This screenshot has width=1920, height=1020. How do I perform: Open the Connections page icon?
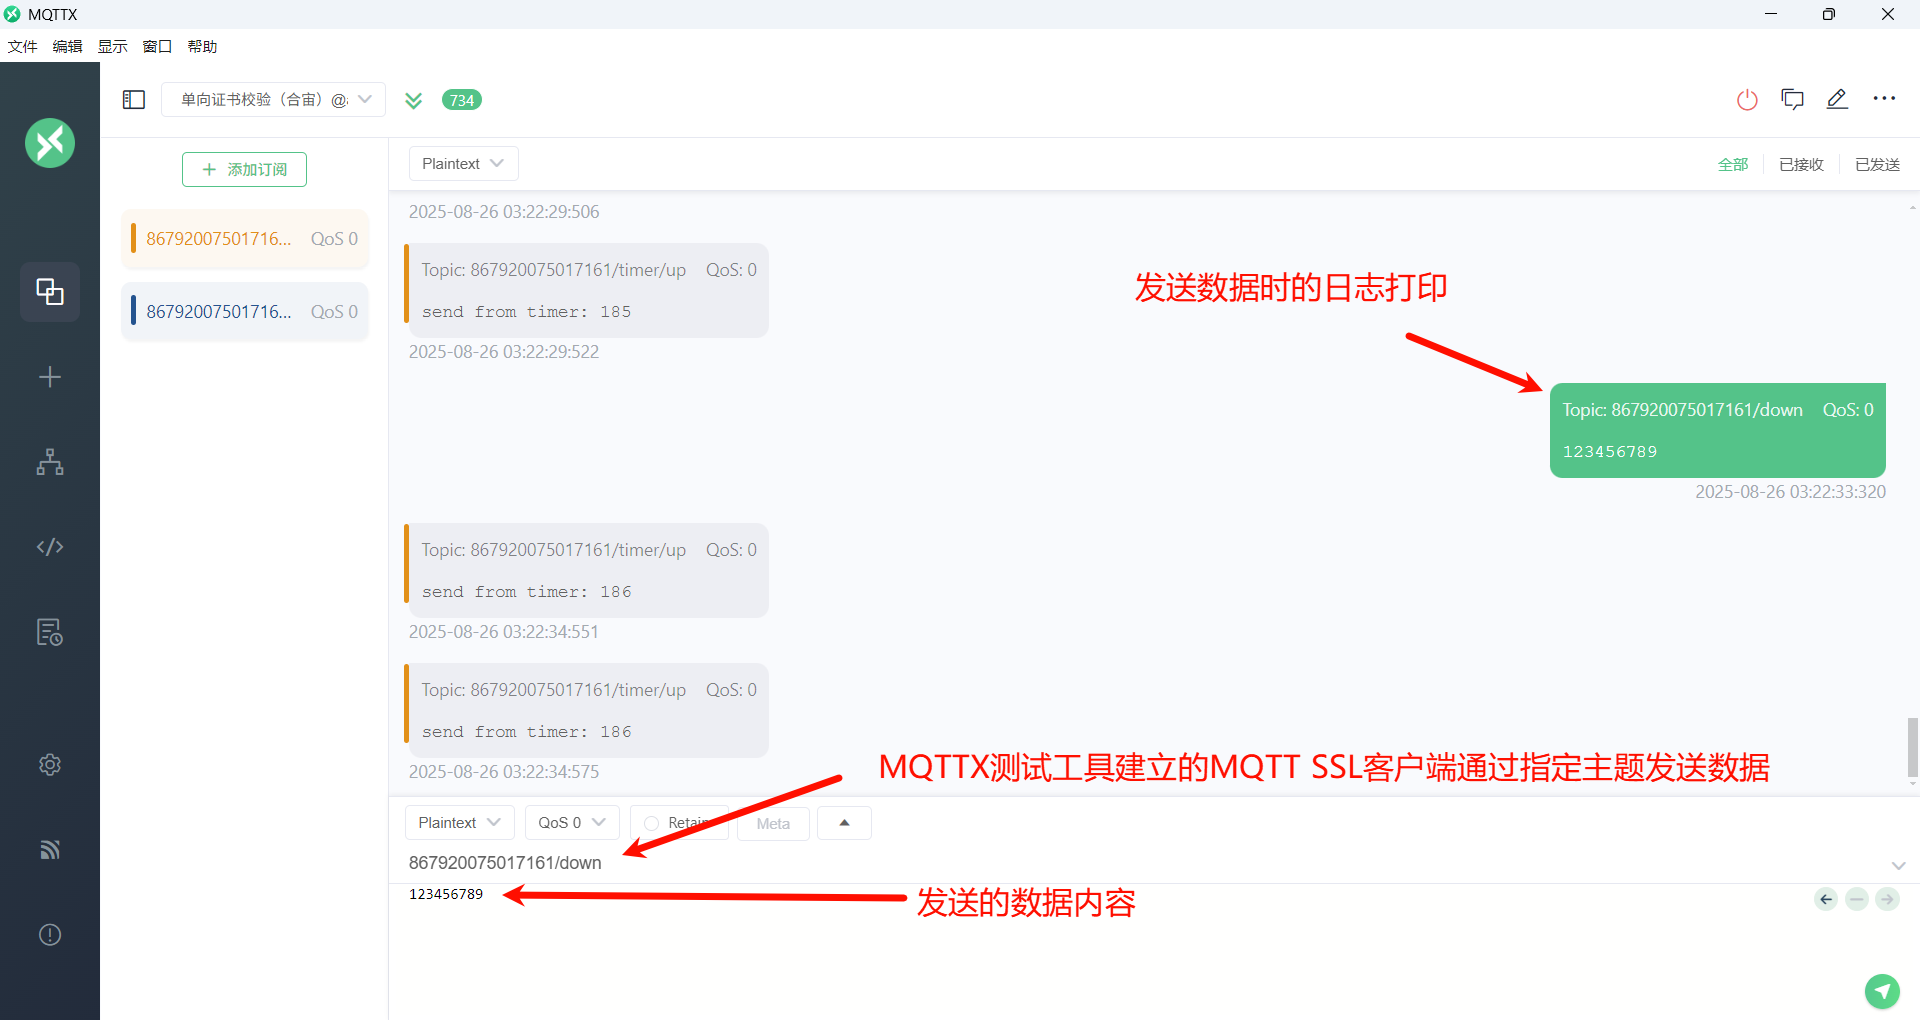[x=50, y=292]
